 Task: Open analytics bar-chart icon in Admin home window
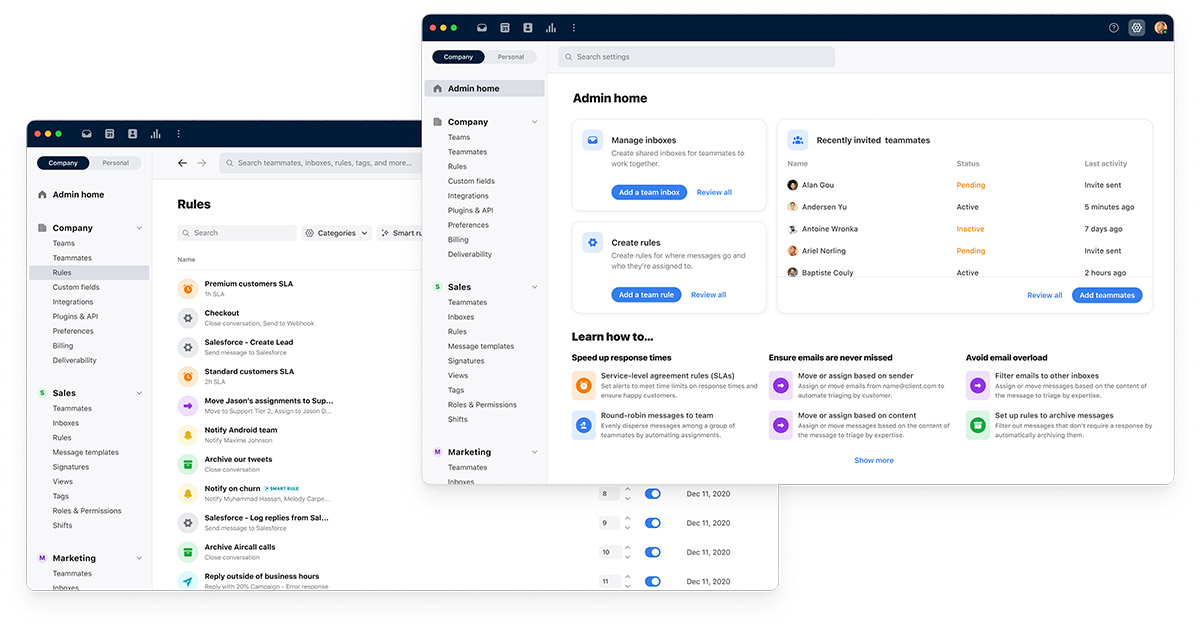click(551, 28)
